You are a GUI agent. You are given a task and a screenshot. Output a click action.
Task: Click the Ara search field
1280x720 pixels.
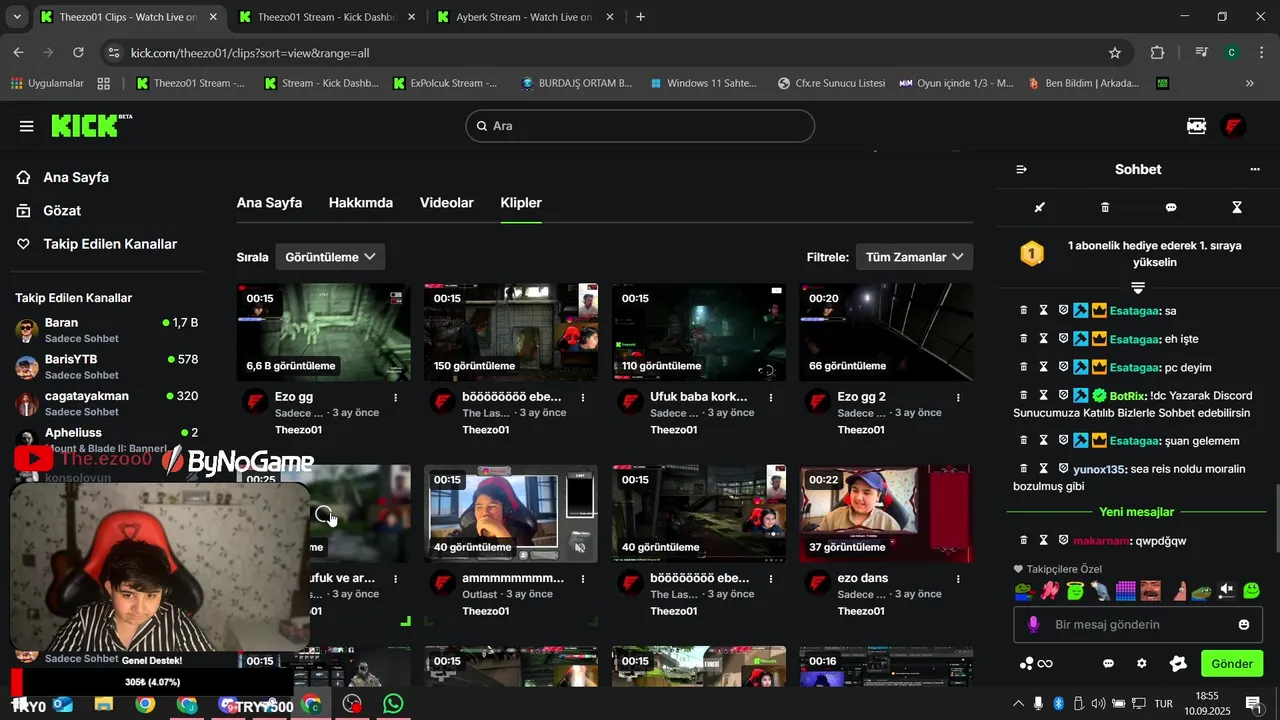(640, 126)
